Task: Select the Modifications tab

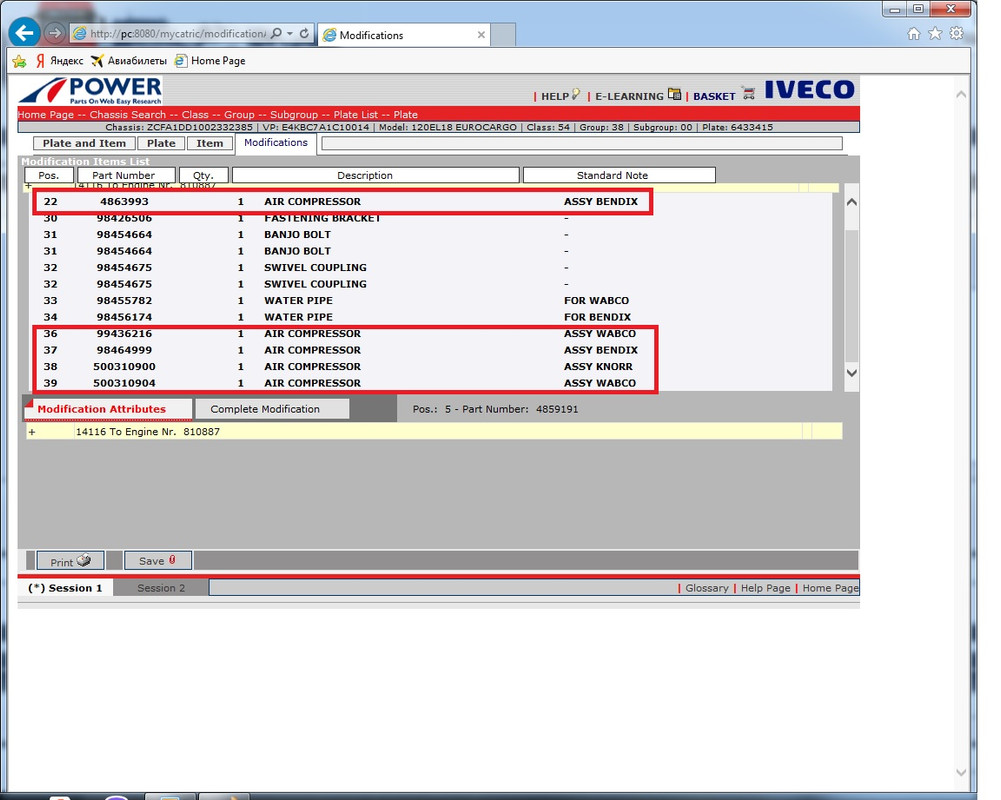Action: coord(276,142)
